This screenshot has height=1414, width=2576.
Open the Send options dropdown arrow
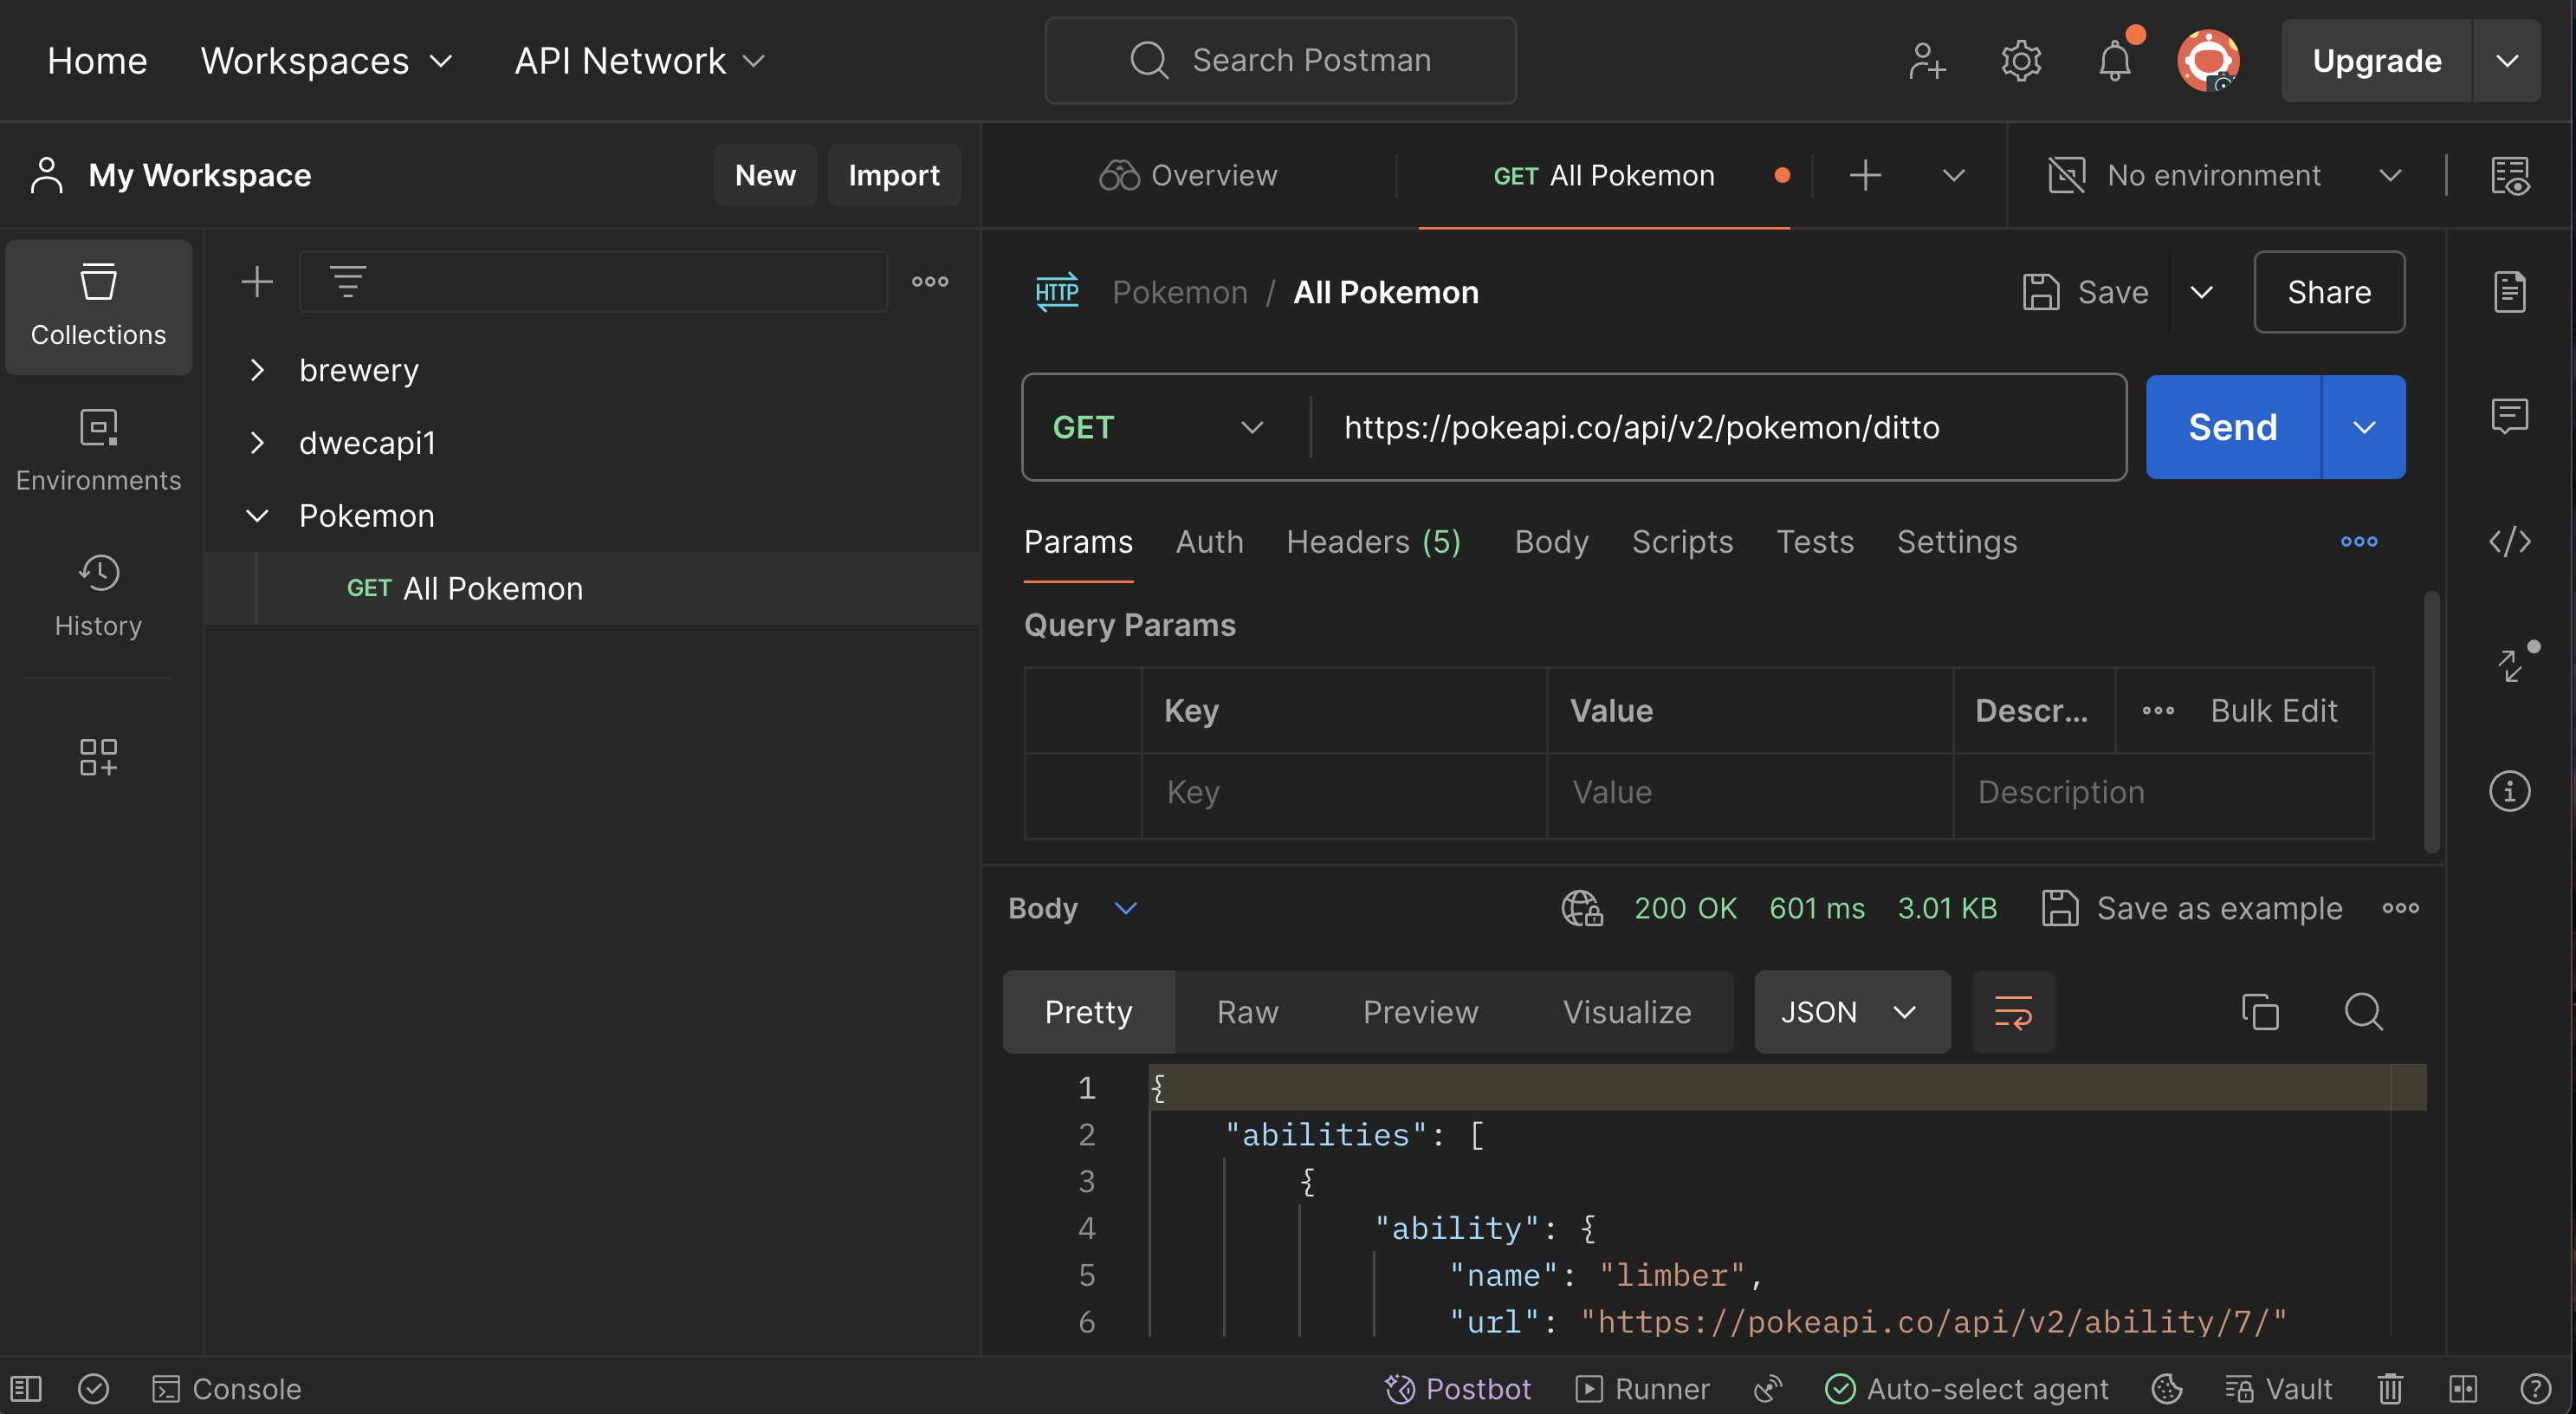pyautogui.click(x=2364, y=427)
